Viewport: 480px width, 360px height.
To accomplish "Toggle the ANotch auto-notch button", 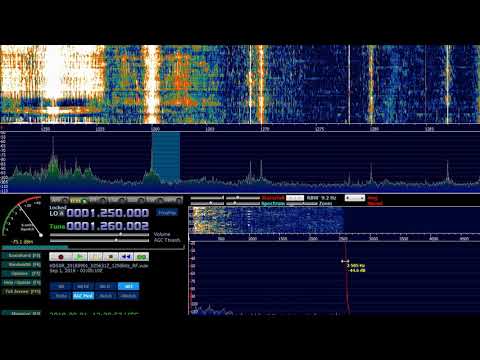I will point(128,296).
